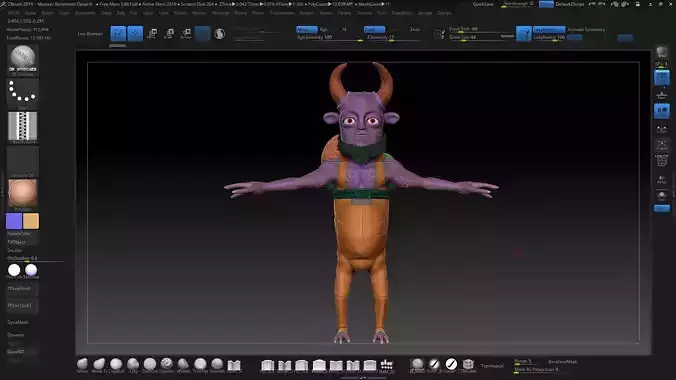Screen dimensions: 676x380
Task: Click the QuickSave button
Action: (x=483, y=4)
